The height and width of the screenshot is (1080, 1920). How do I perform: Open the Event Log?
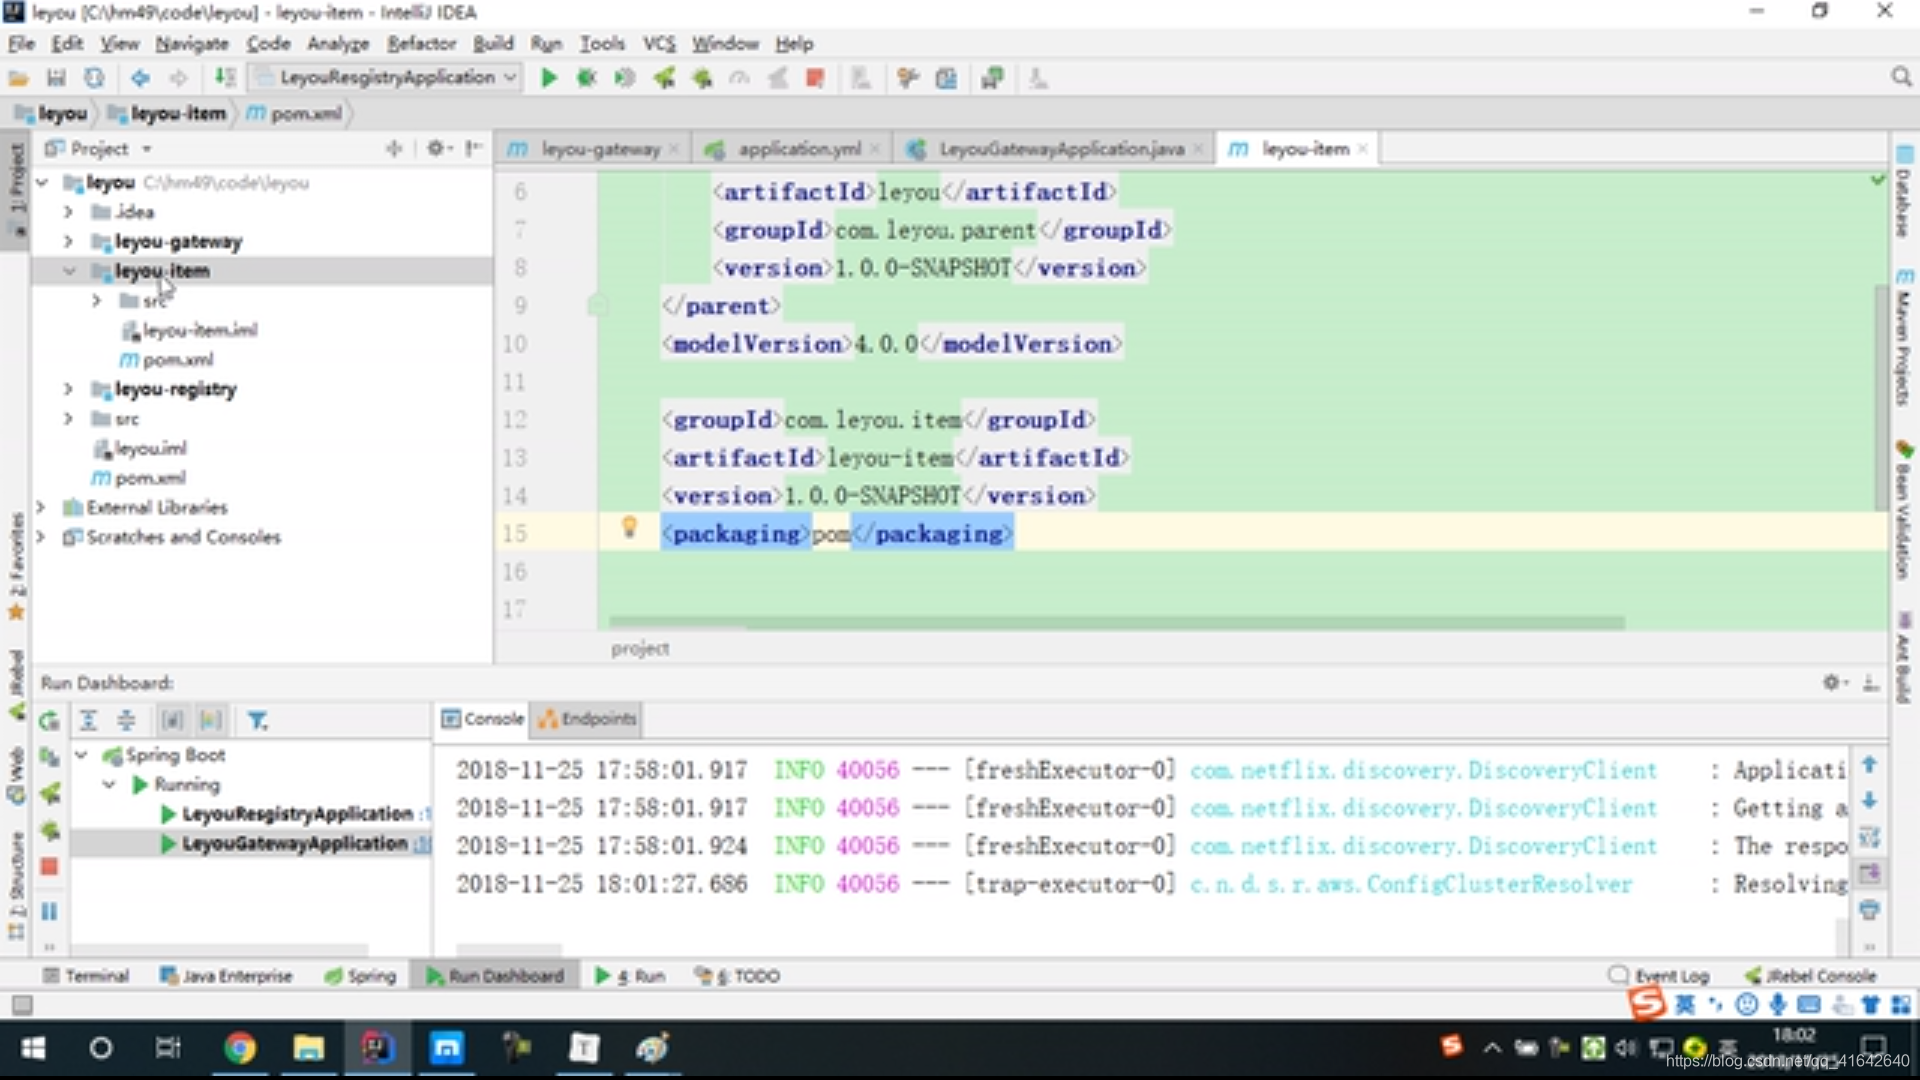pos(1660,976)
